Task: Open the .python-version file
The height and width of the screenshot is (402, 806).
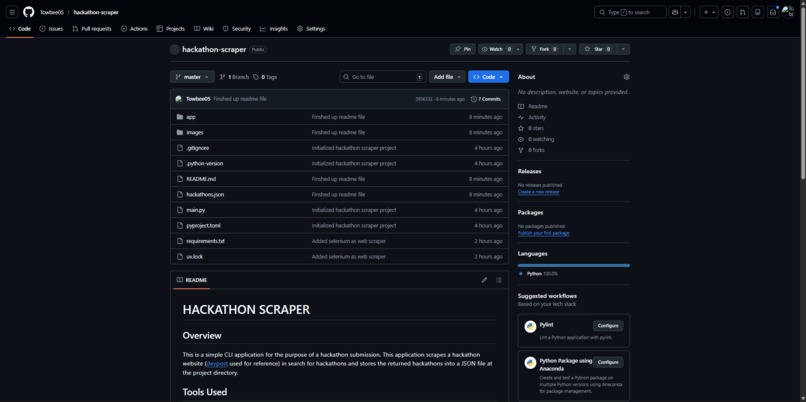Action: [x=205, y=163]
